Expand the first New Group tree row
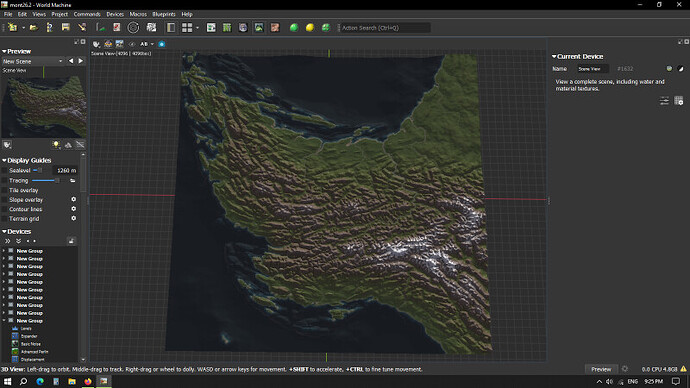The width and height of the screenshot is (690, 388). click(x=4, y=251)
